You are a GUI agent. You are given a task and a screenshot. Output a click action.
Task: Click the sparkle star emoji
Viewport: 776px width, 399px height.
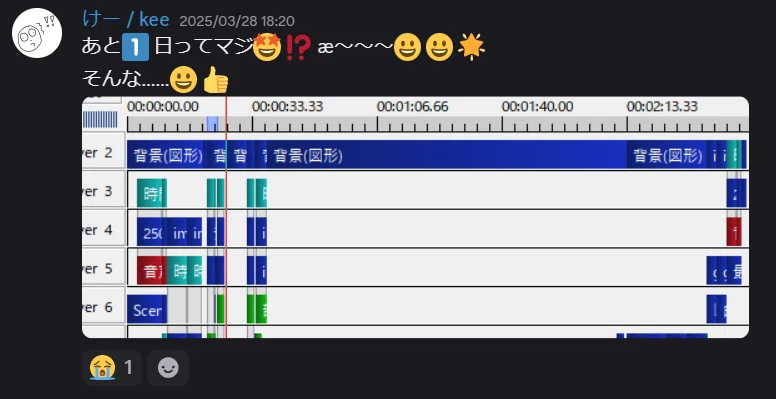pos(471,48)
